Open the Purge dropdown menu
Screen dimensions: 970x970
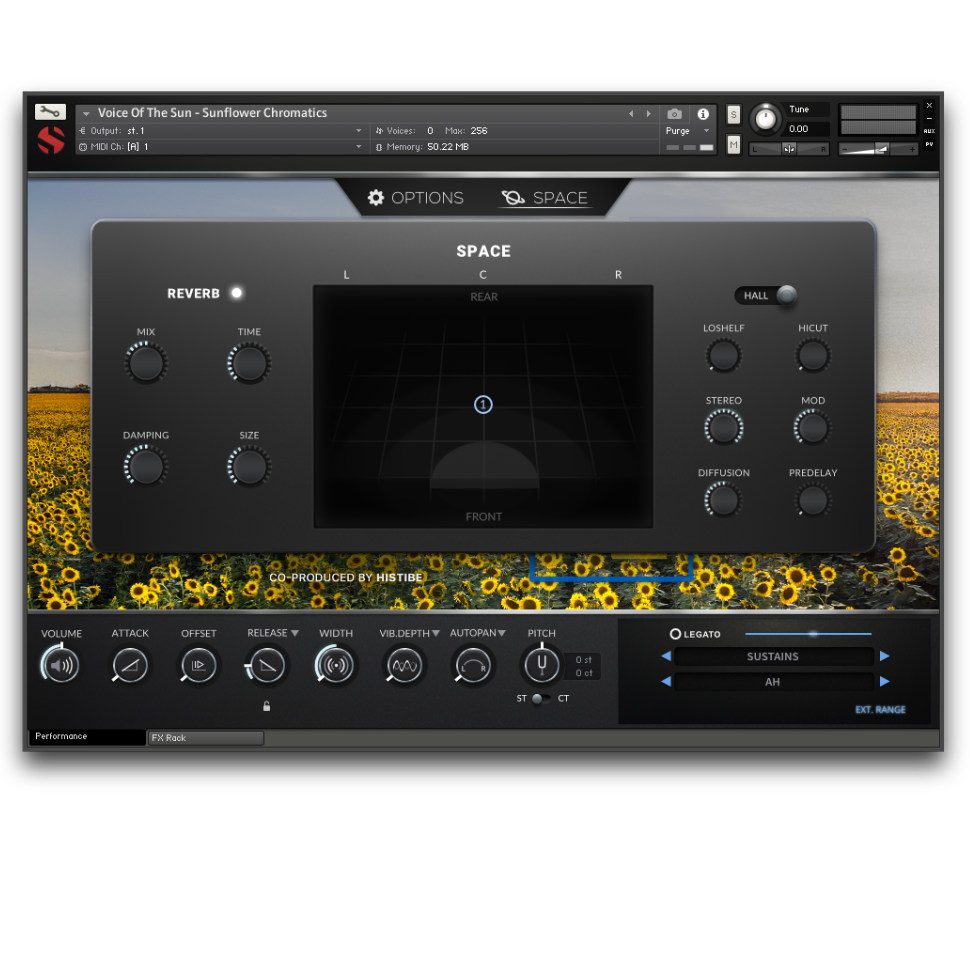(687, 131)
